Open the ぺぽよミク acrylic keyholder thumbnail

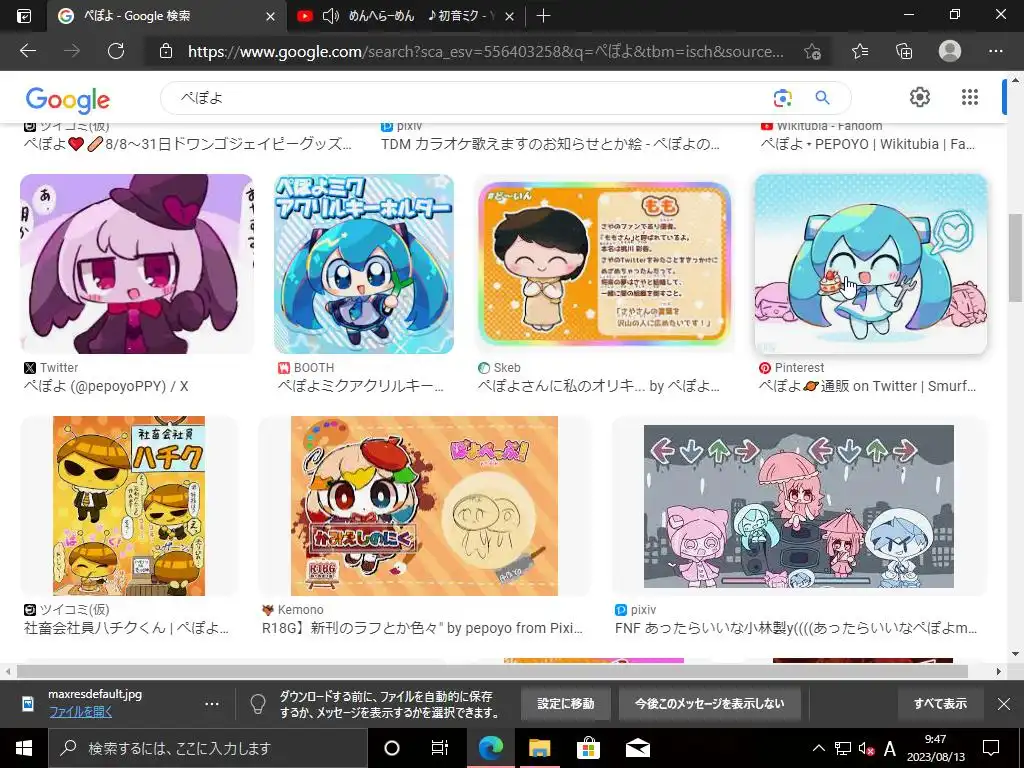[x=364, y=264]
